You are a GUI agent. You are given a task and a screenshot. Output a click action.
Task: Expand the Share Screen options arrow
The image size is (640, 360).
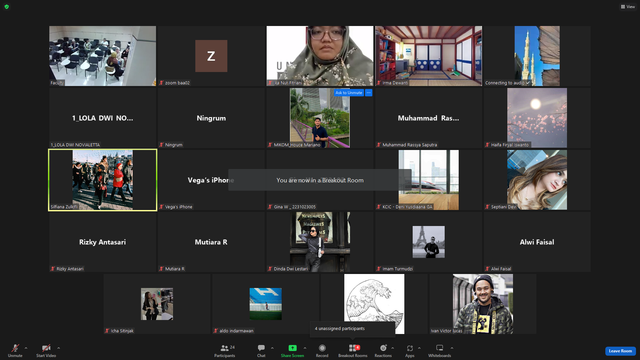(x=305, y=348)
